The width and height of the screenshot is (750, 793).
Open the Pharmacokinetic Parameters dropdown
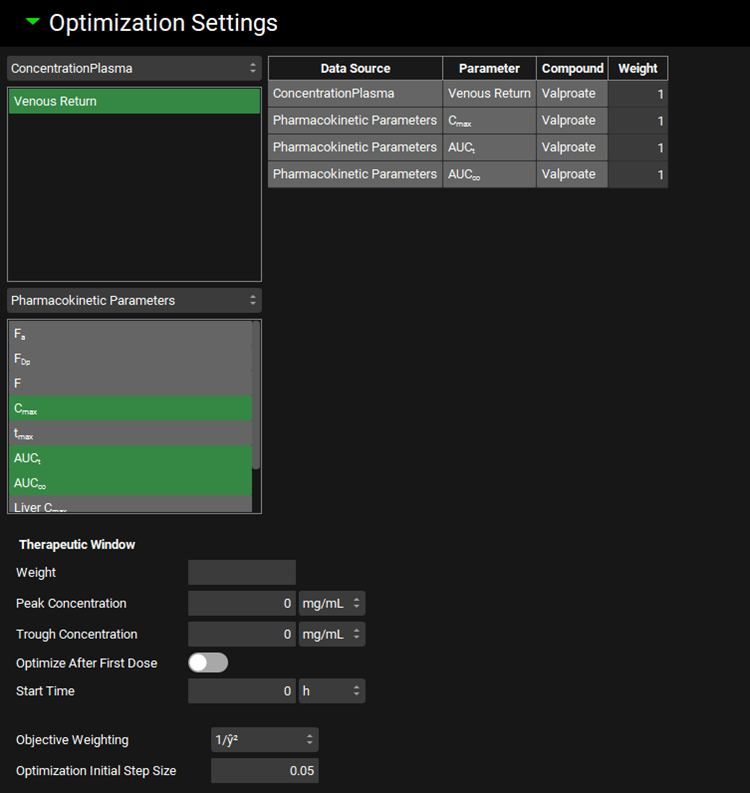[134, 300]
